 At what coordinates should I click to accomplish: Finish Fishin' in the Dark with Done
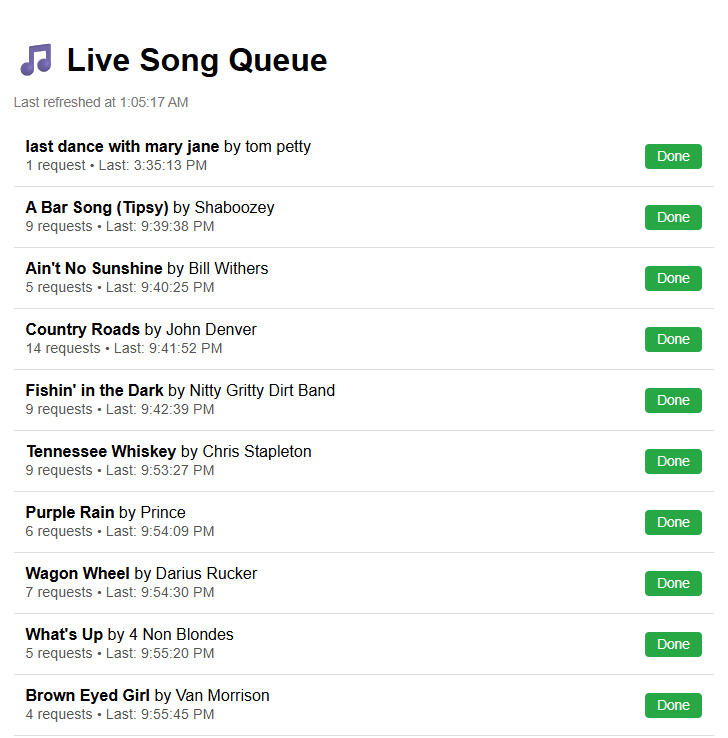pyautogui.click(x=673, y=400)
